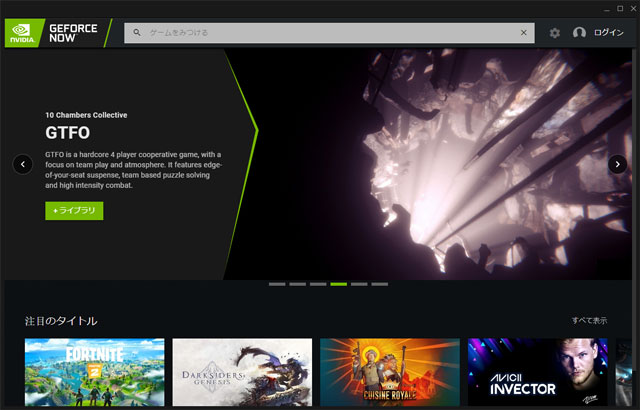Click the 注目のタイトル section heading
This screenshot has width=640, height=410.
[x=61, y=321]
